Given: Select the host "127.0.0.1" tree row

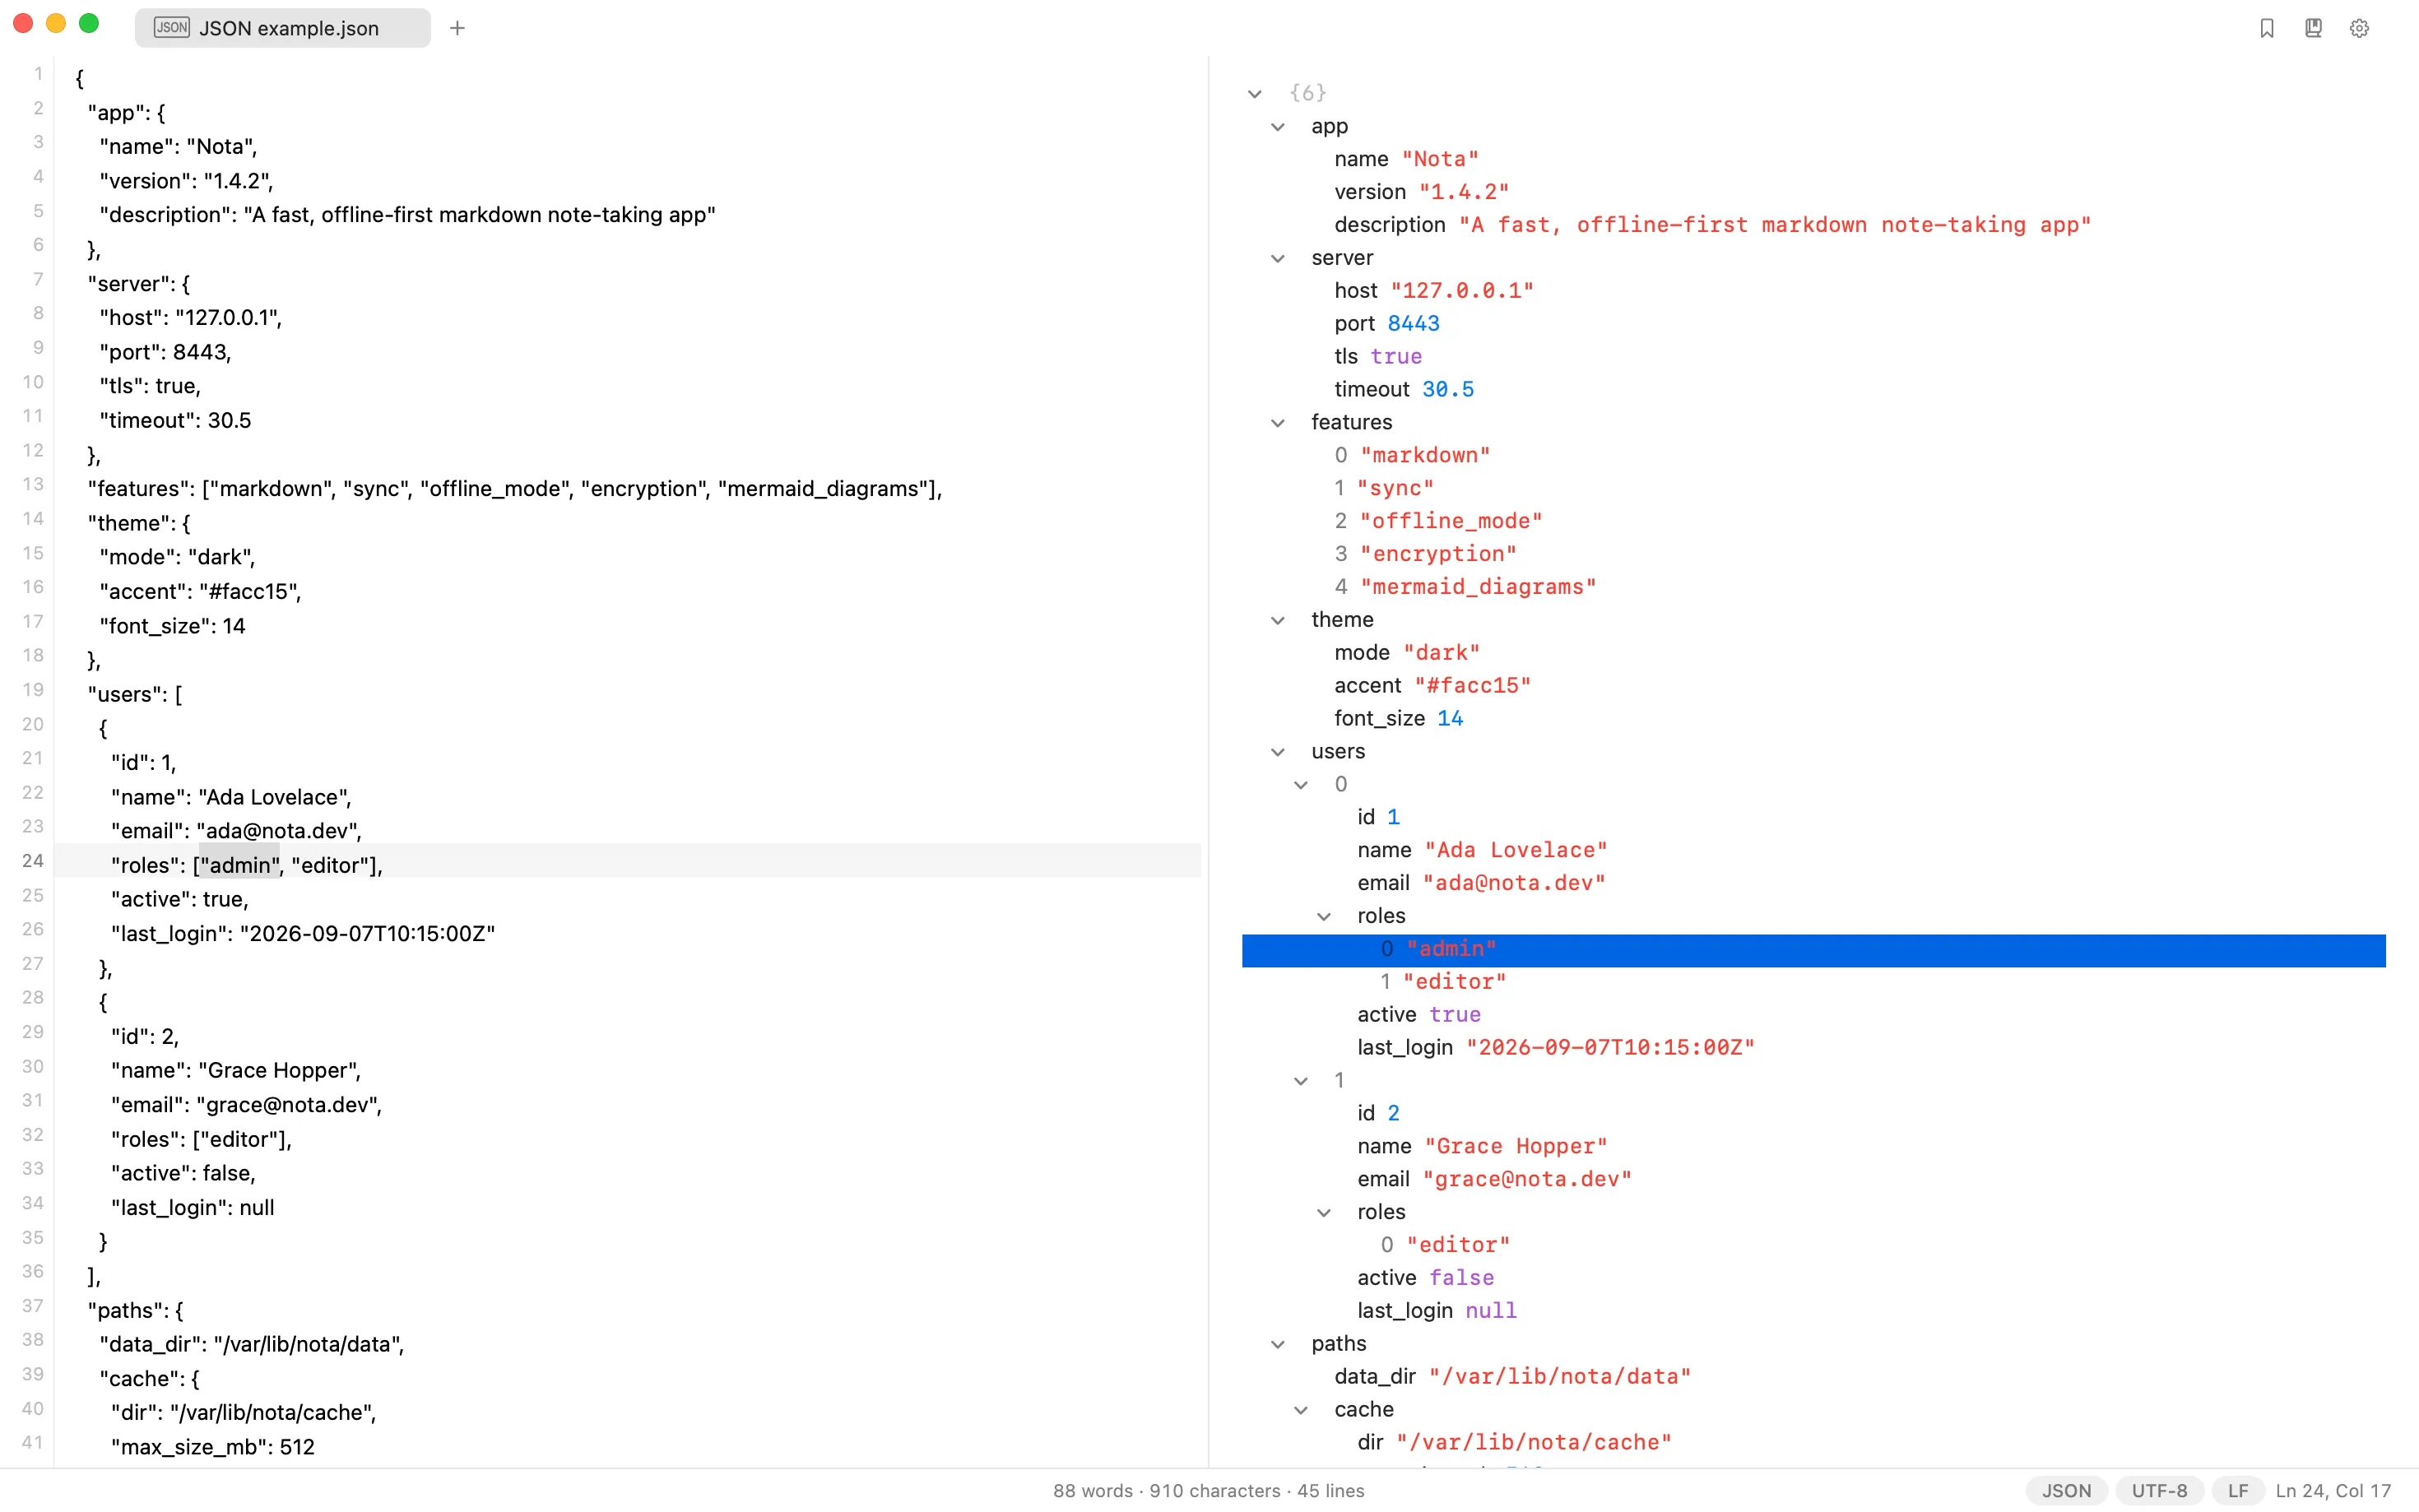Looking at the screenshot, I should coord(1813,291).
